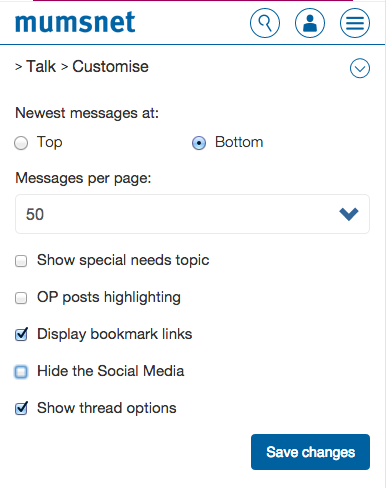The height and width of the screenshot is (488, 386).
Task: Enable OP posts highlighting checkbox
Action: click(x=21, y=298)
